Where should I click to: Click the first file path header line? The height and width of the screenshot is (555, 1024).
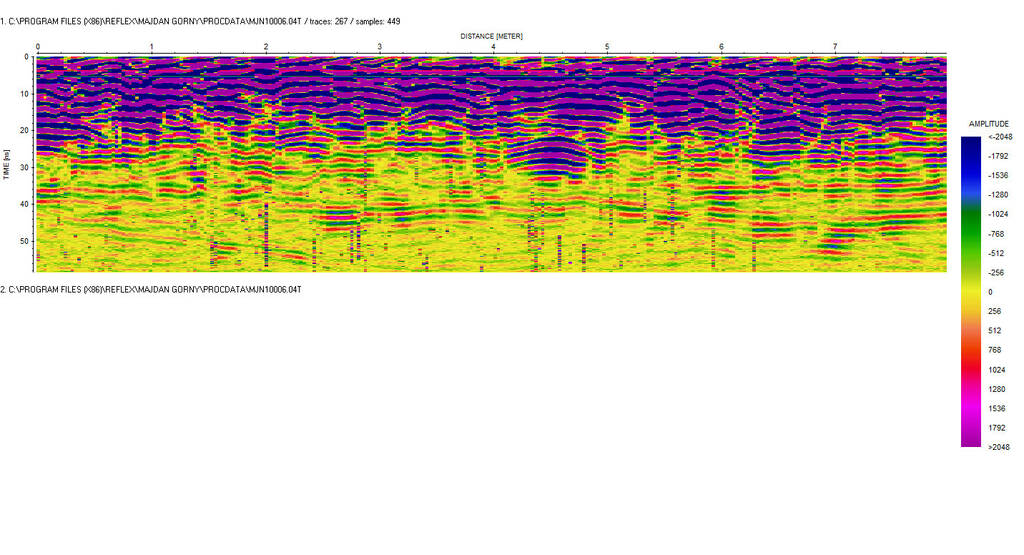[x=200, y=21]
